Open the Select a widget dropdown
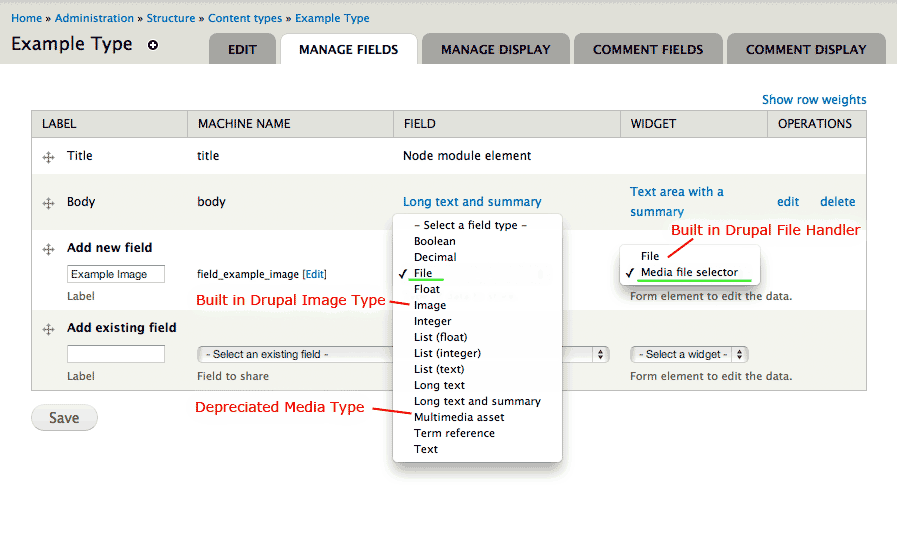This screenshot has width=897, height=540. coord(689,354)
